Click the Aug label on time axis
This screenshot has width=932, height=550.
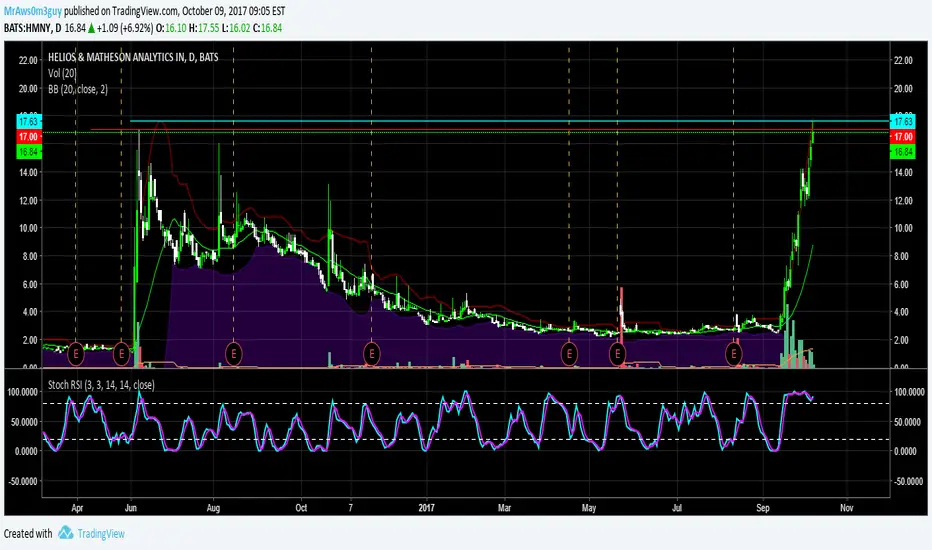coord(213,508)
